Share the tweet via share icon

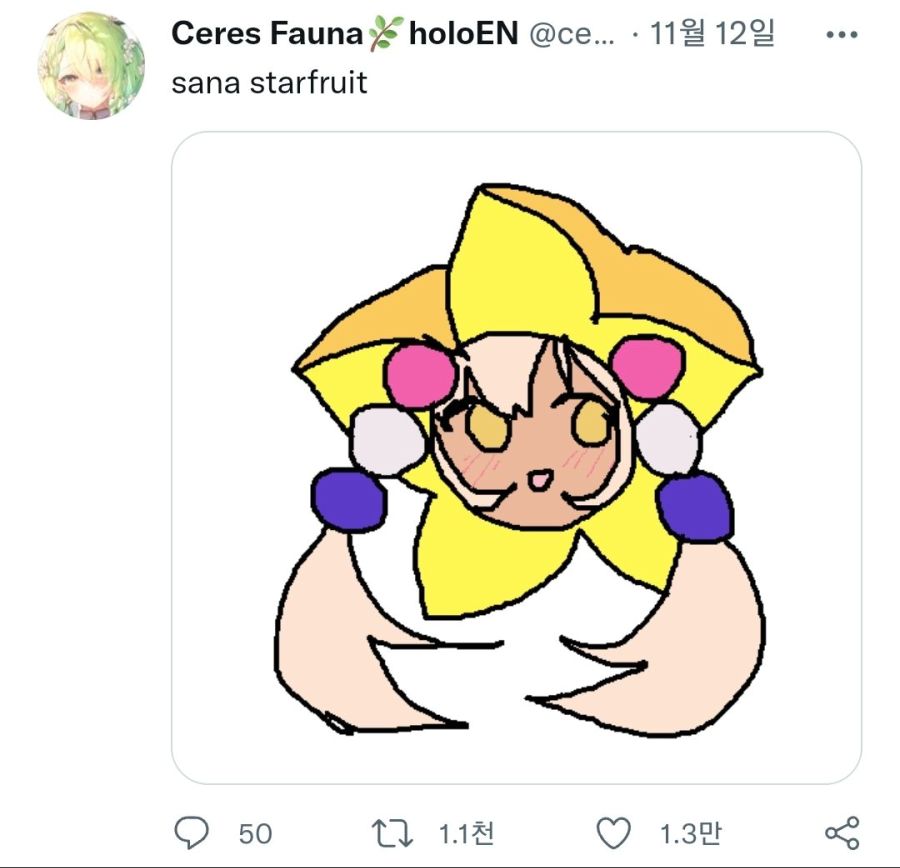841,832
